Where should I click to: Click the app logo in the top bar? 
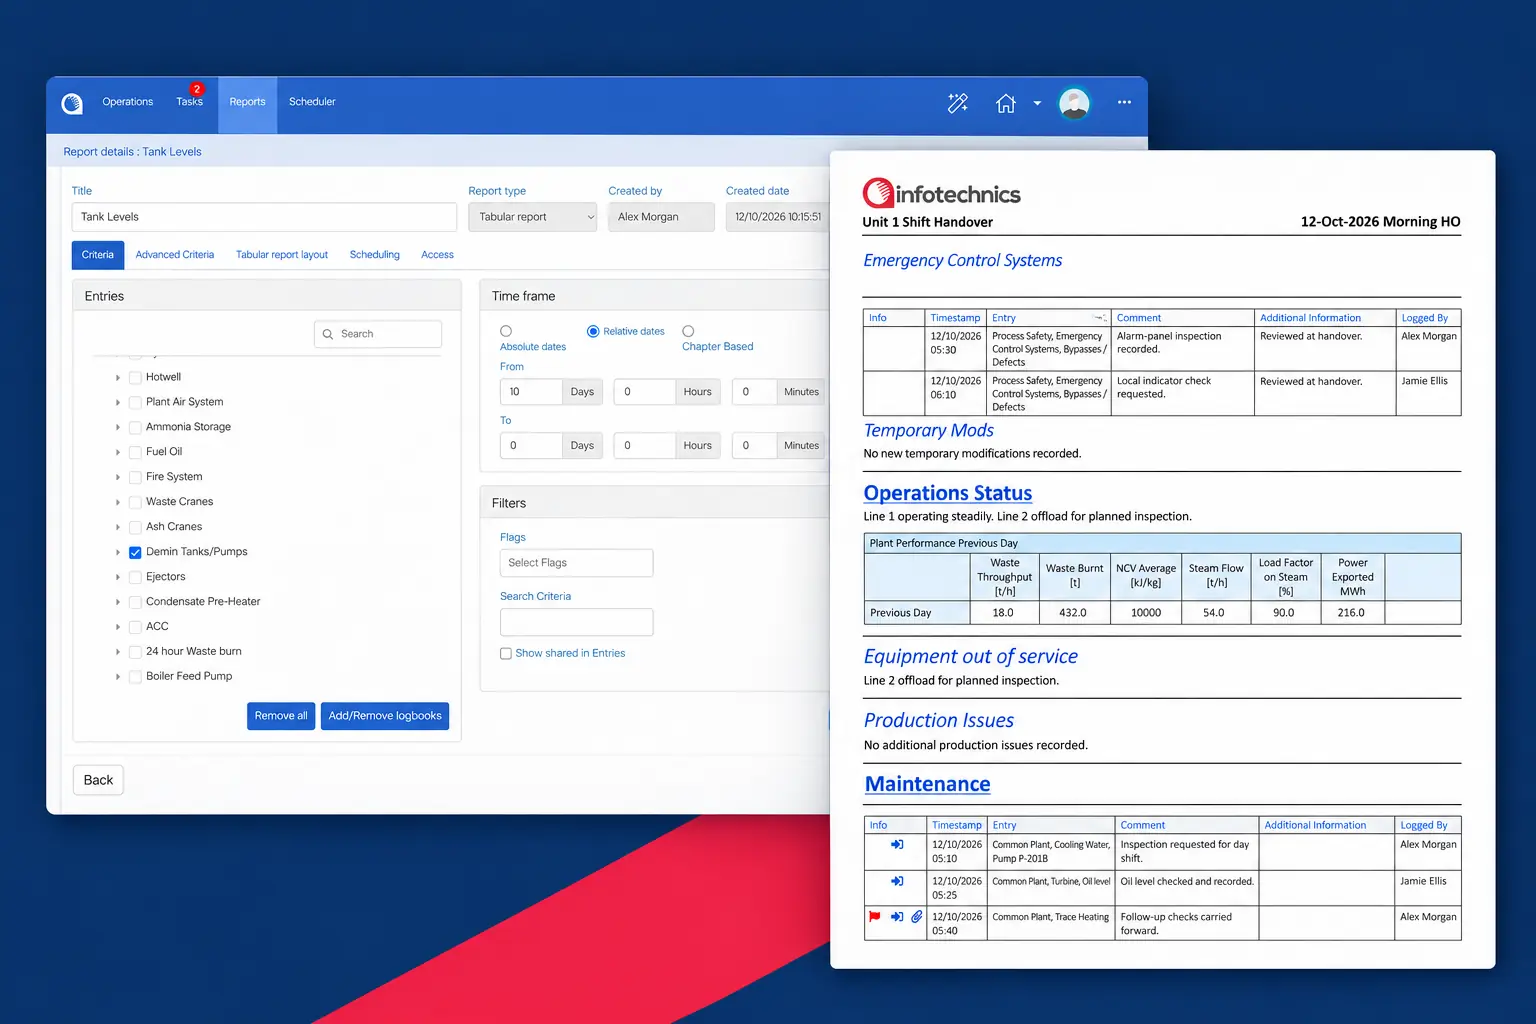coord(72,103)
